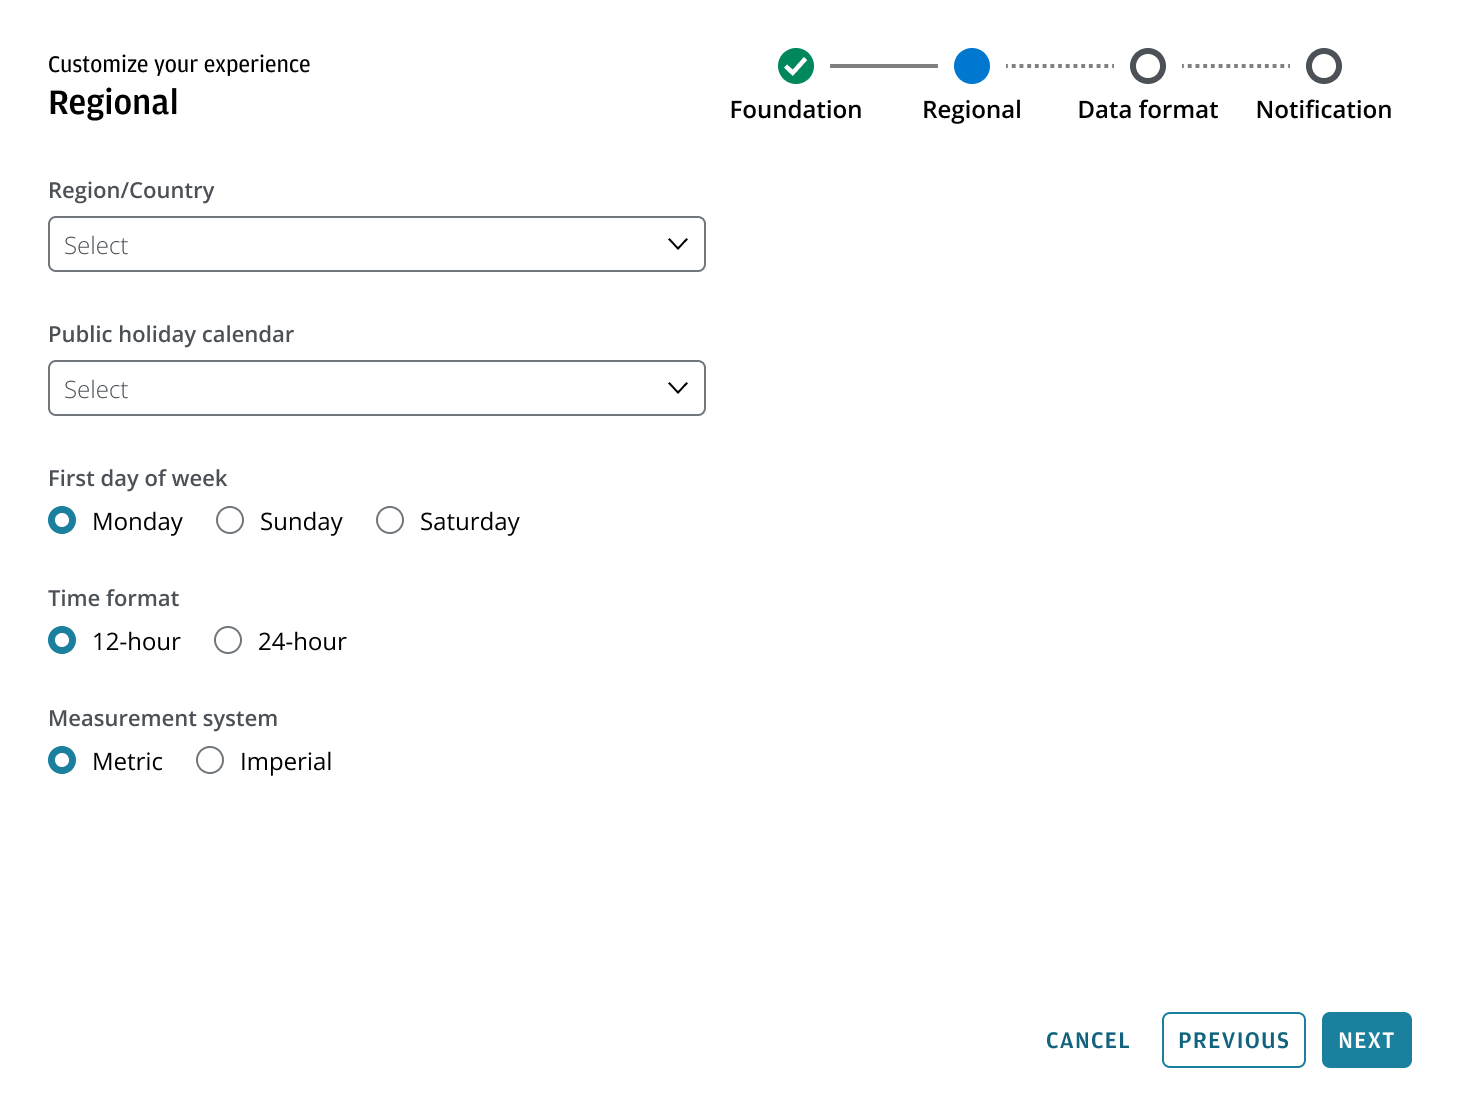Select Saturday as first day of week

[x=390, y=521]
